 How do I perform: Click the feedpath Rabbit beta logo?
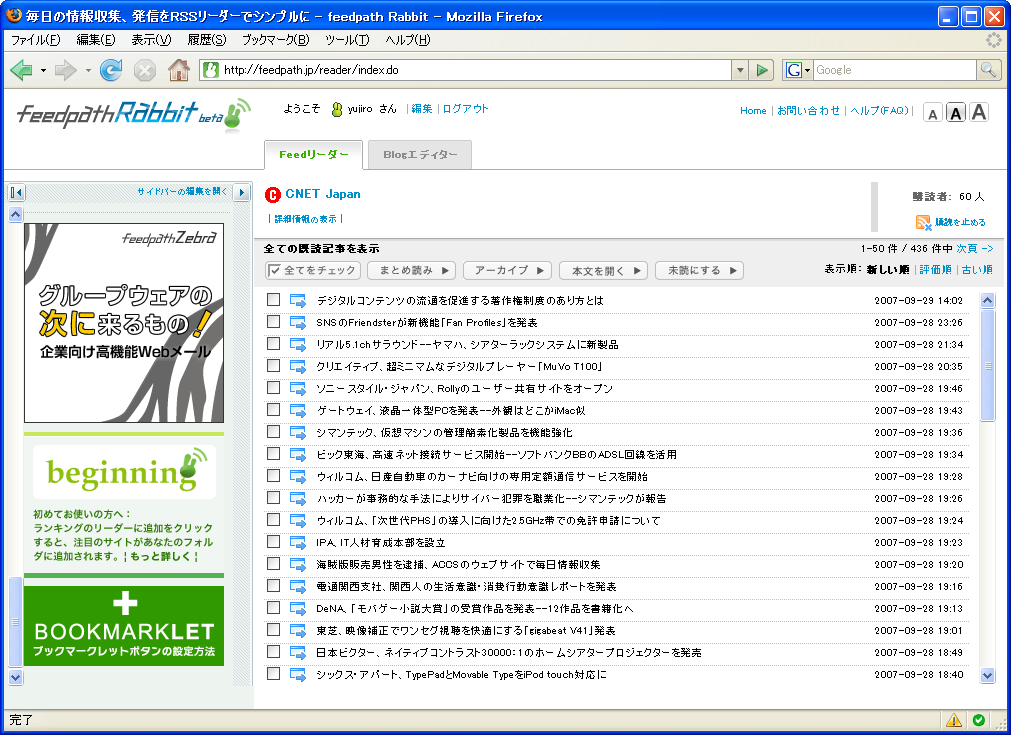[133, 115]
